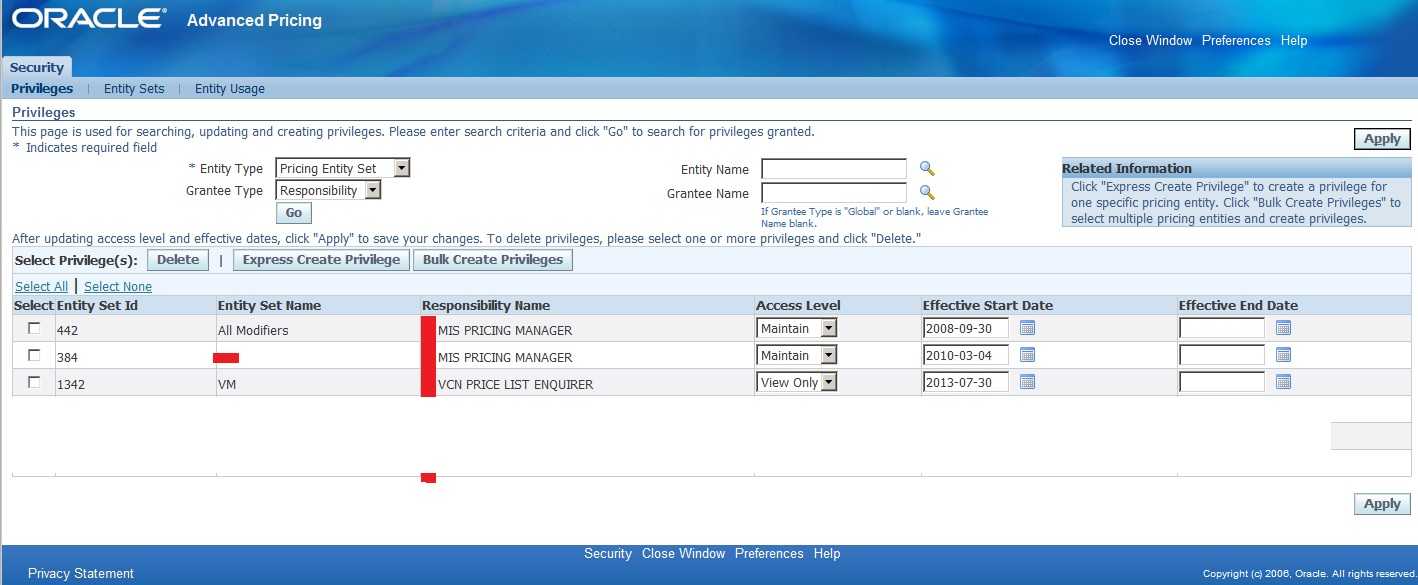Click Close Window in the top header
The height and width of the screenshot is (585, 1418).
(1150, 40)
